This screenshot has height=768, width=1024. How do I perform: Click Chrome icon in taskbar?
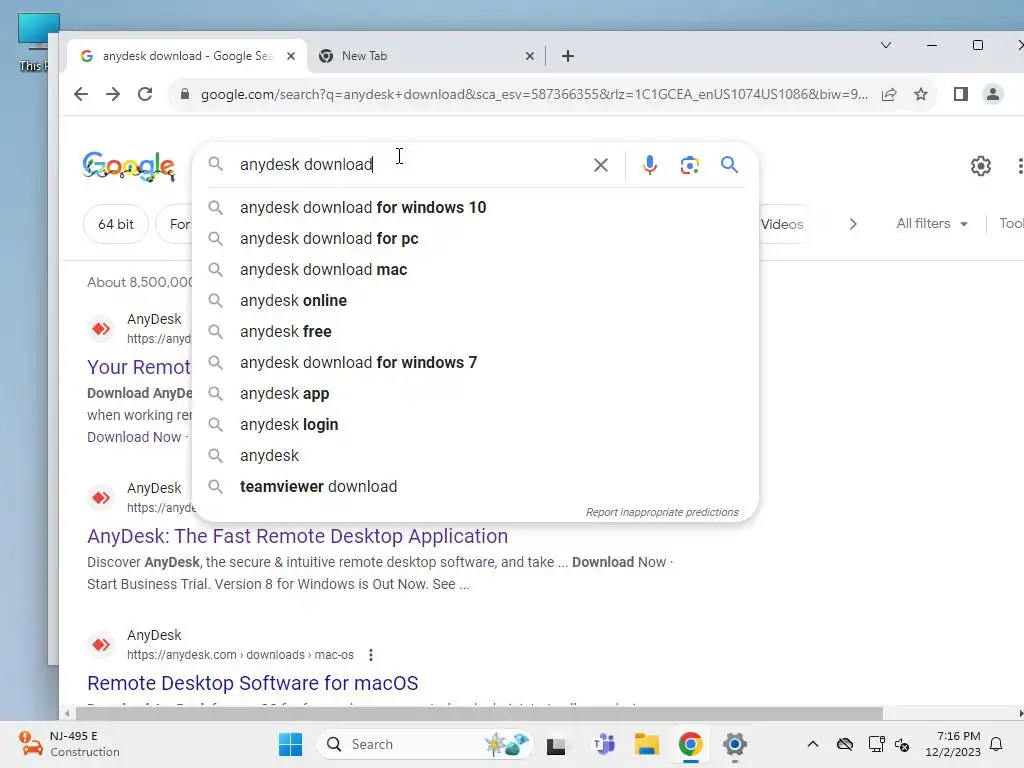click(x=690, y=744)
